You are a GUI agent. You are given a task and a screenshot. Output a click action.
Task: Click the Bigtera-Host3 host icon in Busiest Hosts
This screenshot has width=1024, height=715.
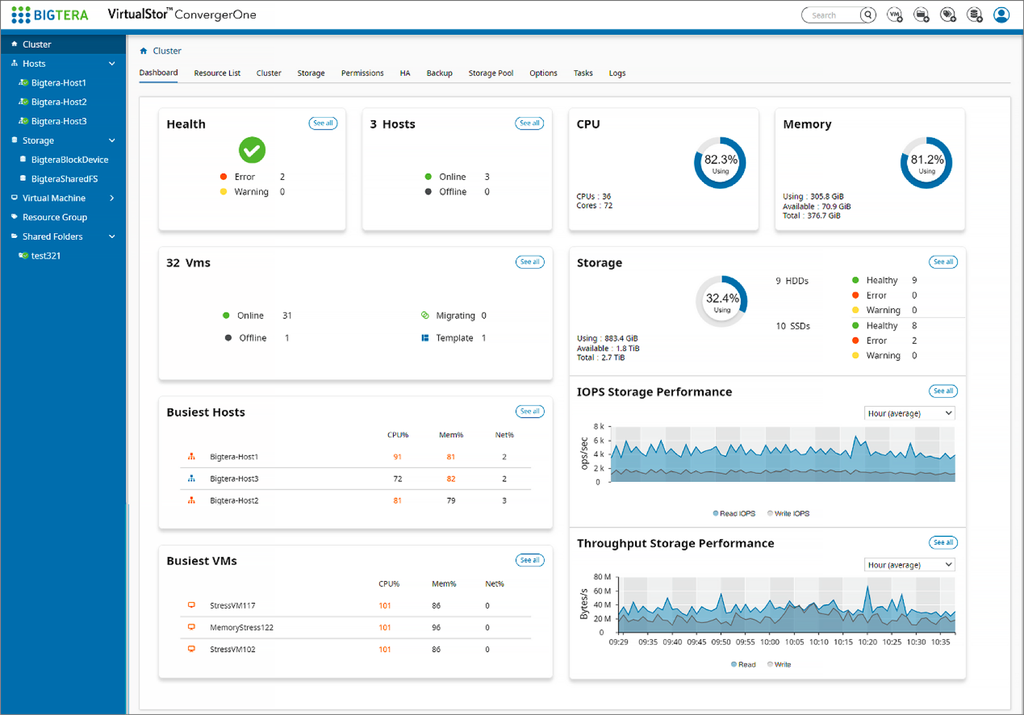pyautogui.click(x=191, y=479)
